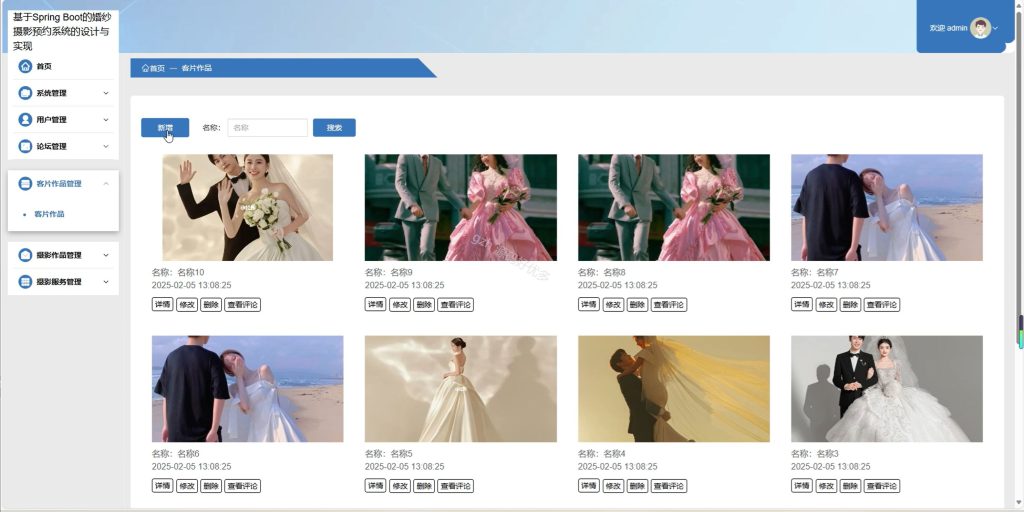Click the home icon beside 首页 in sidebar
1024x512 pixels.
click(x=25, y=66)
